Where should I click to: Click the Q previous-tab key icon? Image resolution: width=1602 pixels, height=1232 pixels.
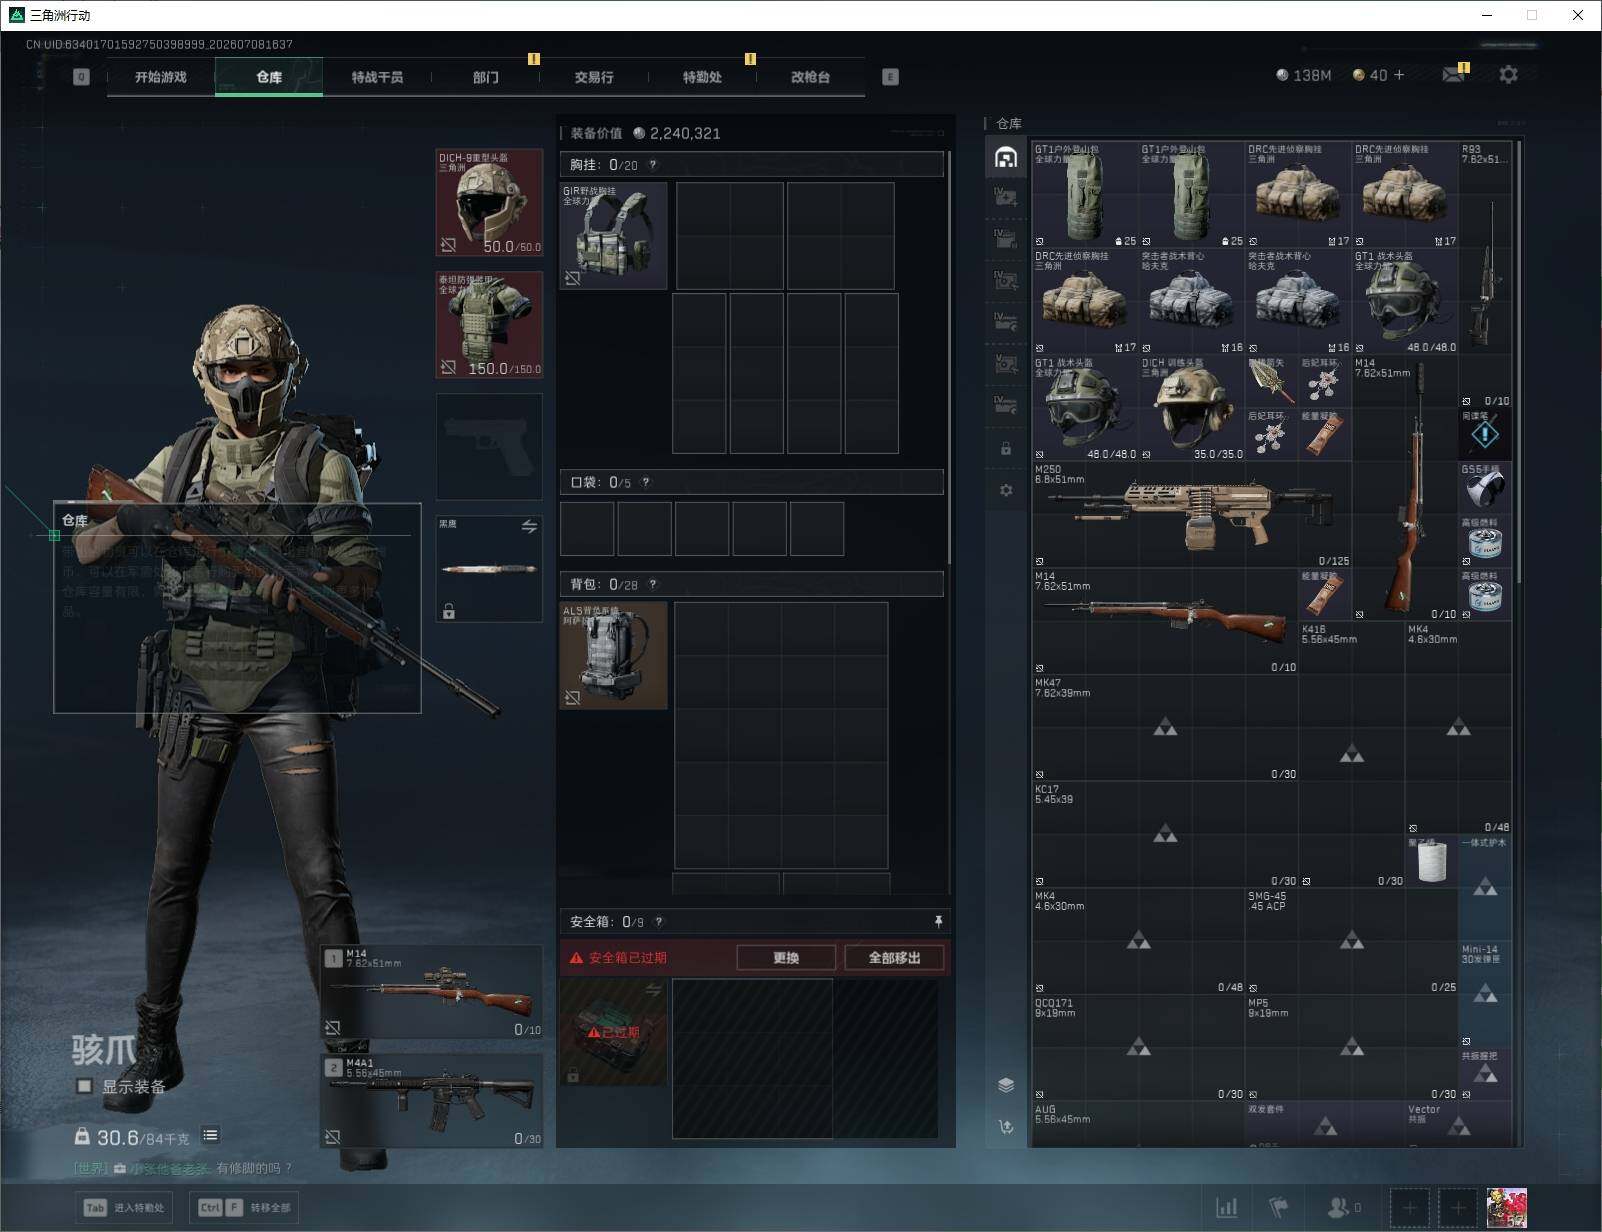click(x=81, y=77)
